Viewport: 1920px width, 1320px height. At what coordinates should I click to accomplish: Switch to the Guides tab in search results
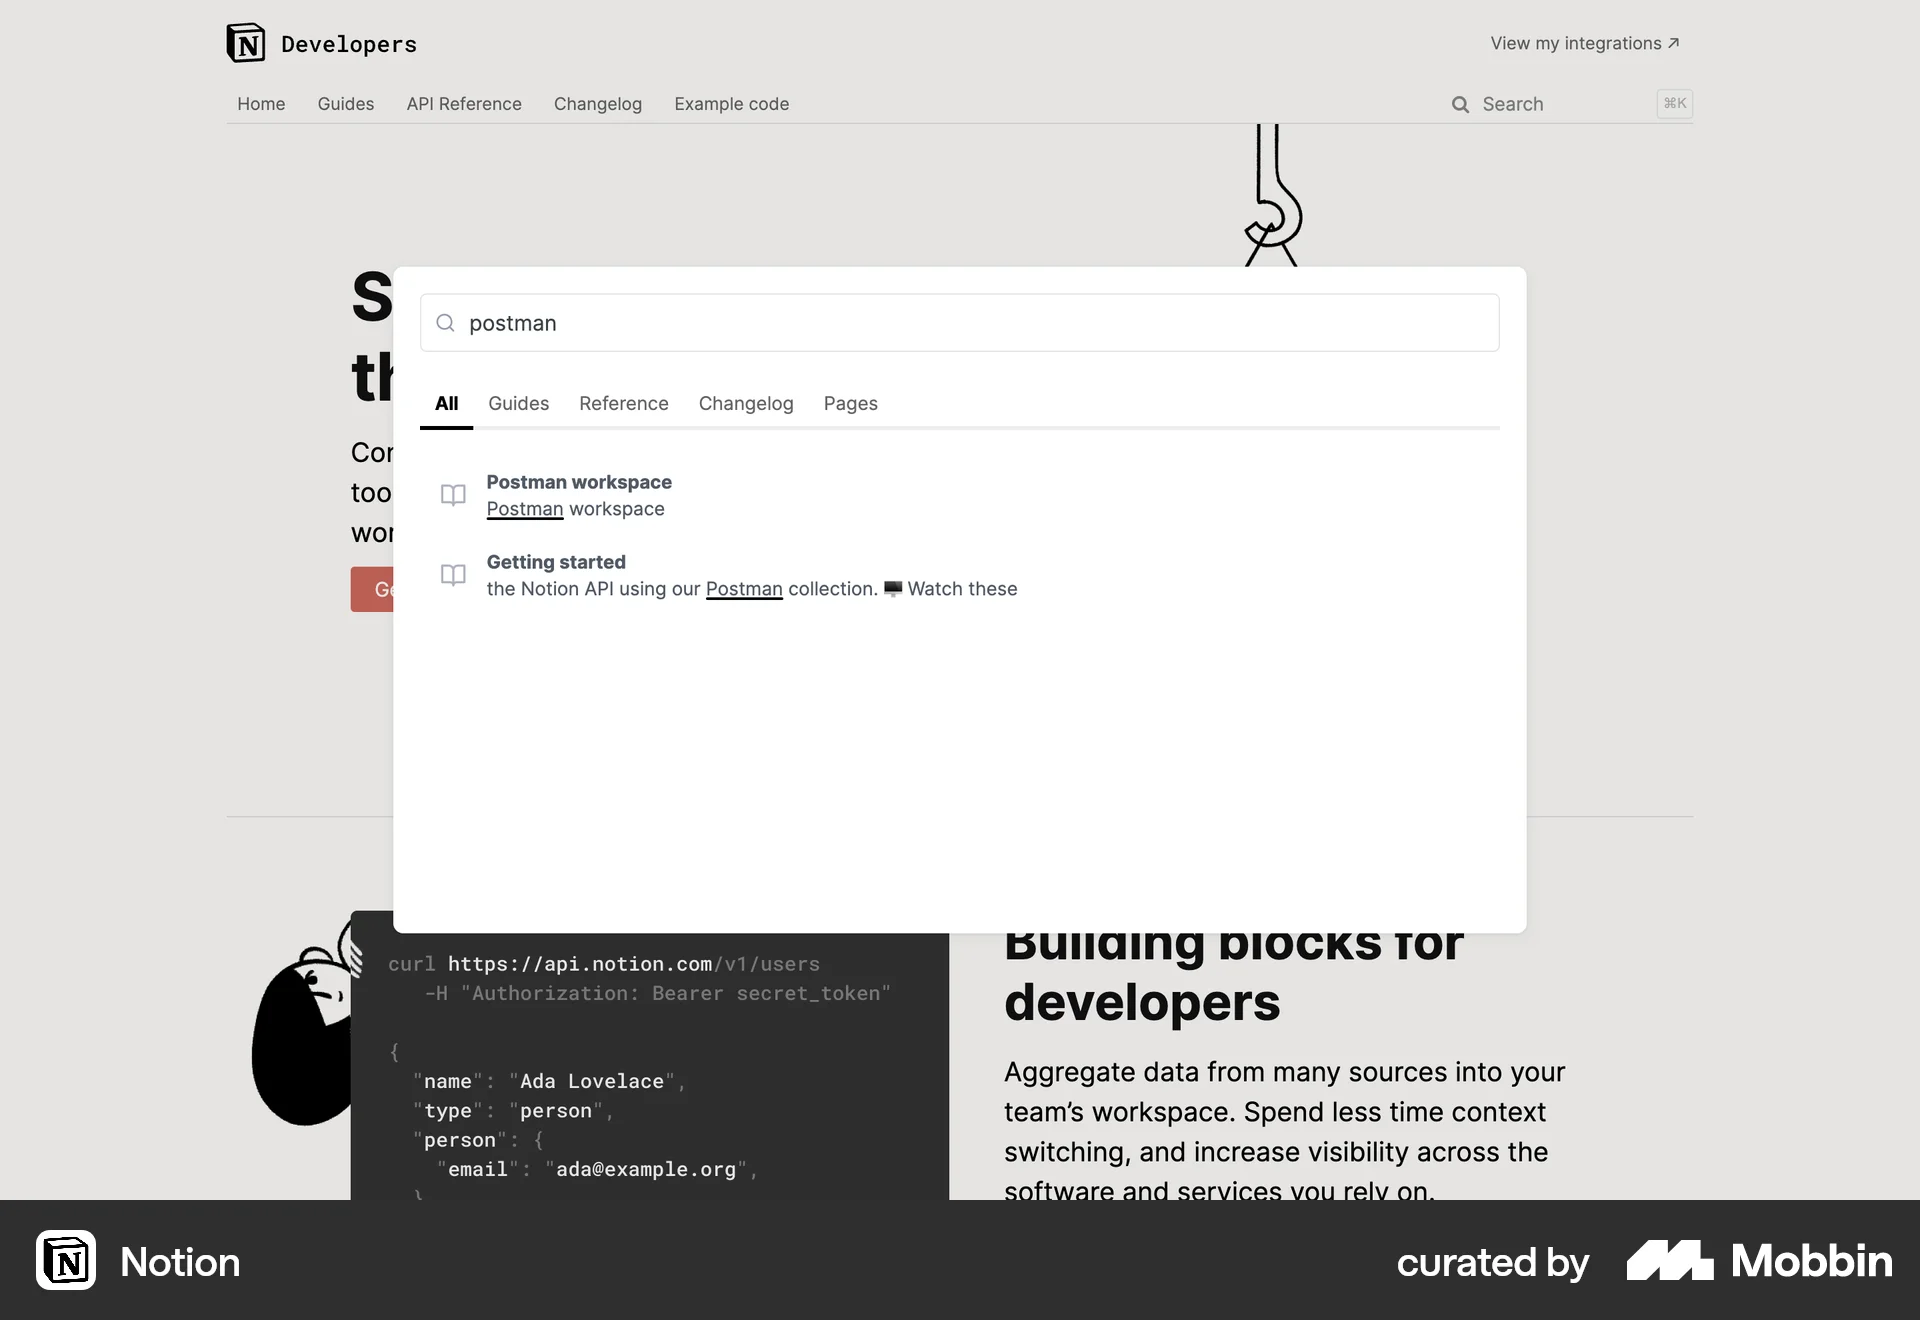pos(518,404)
